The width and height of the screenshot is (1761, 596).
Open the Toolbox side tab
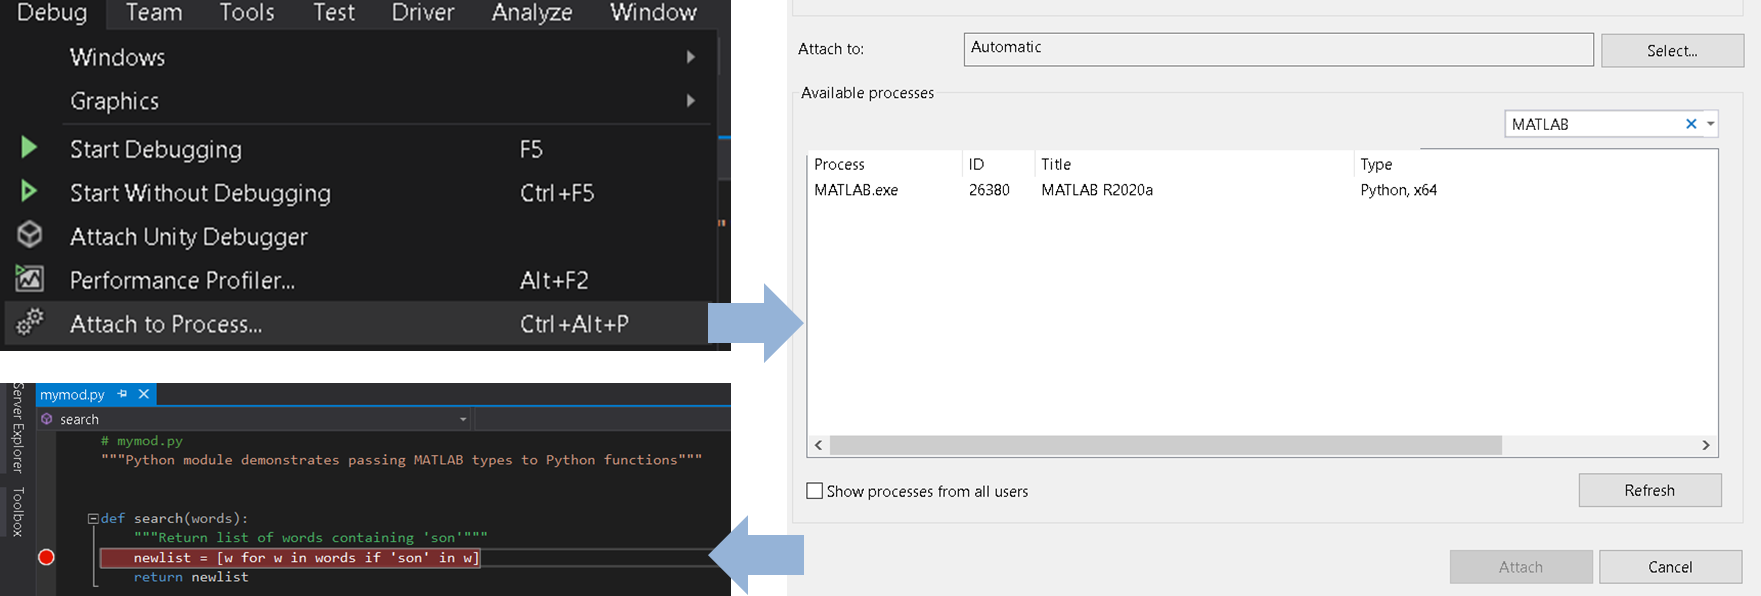[x=17, y=512]
